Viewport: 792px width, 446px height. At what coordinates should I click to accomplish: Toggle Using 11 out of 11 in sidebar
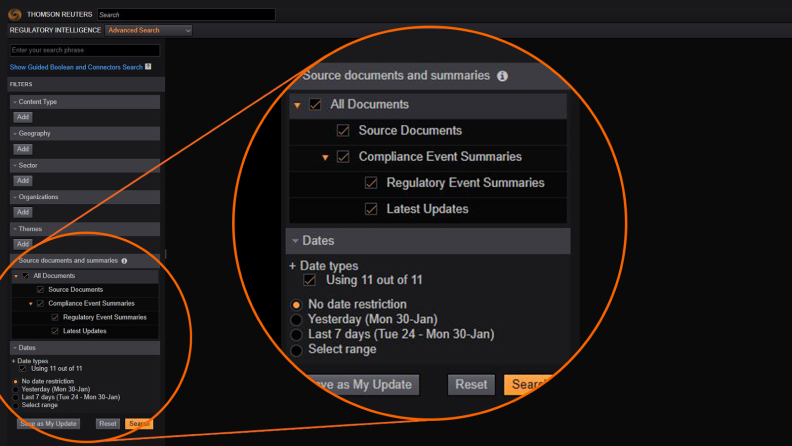click(23, 369)
